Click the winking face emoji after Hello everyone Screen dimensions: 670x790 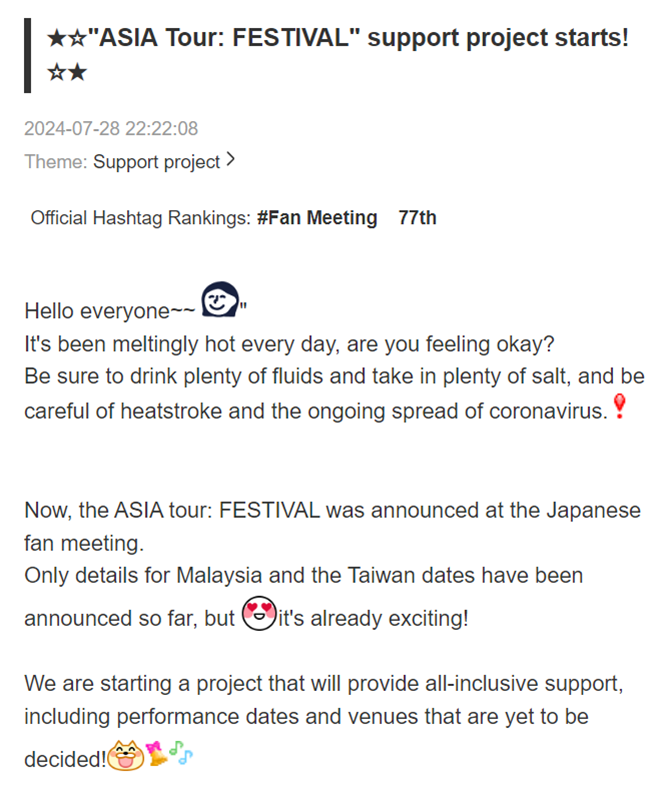click(220, 299)
